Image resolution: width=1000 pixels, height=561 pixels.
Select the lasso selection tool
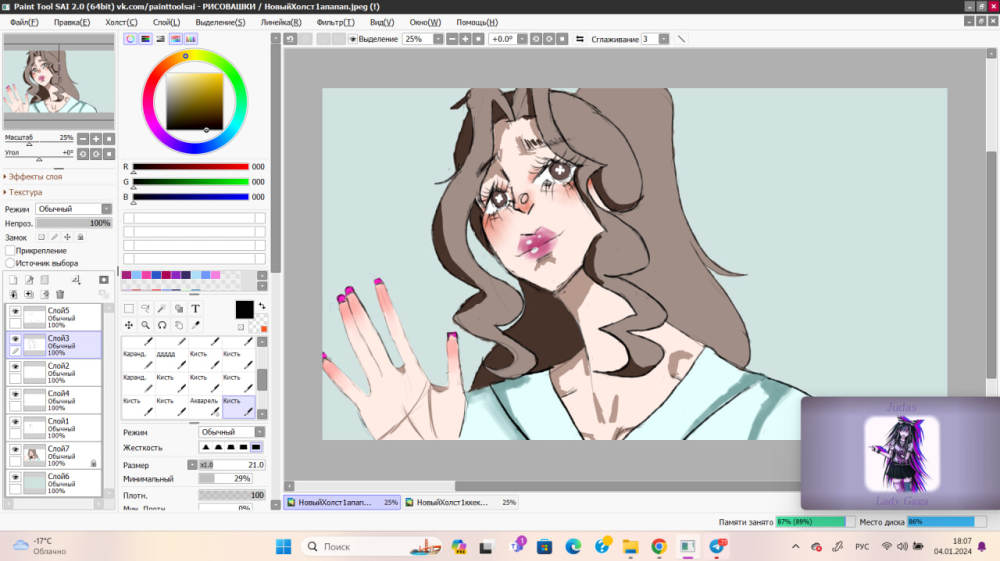(145, 309)
